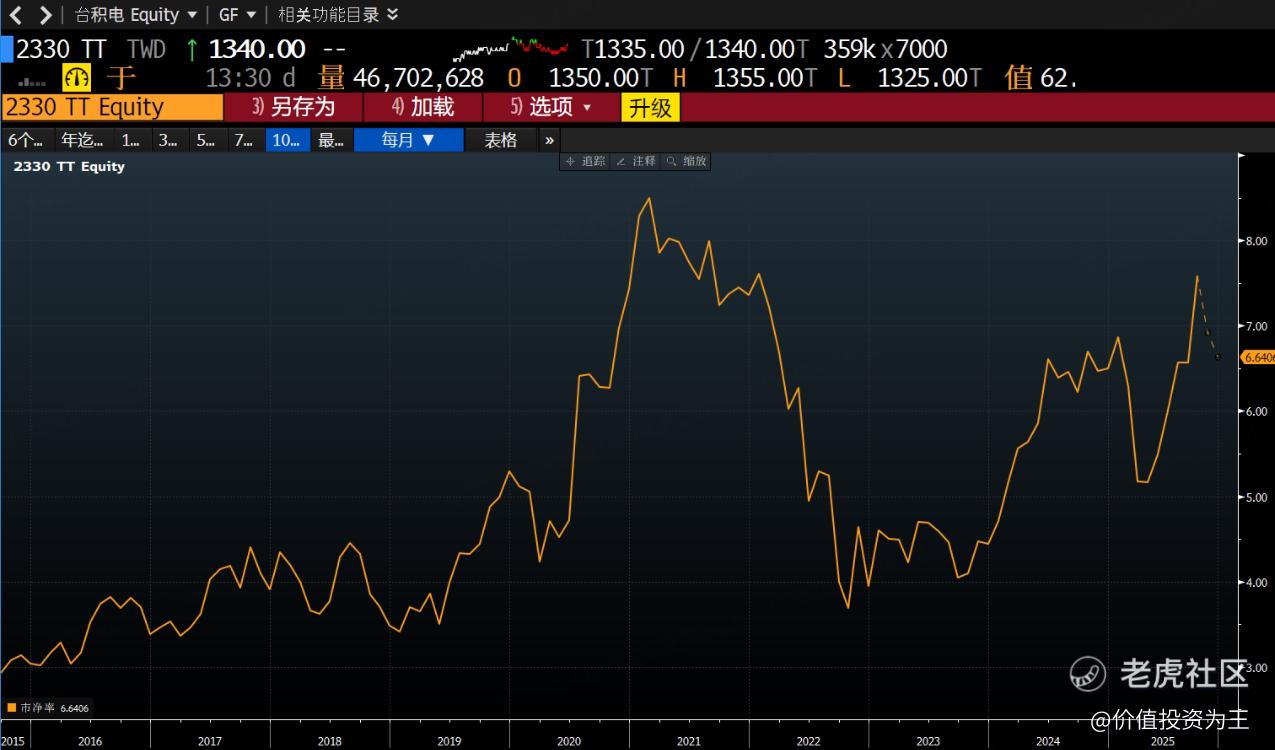Click the volume value 46,702,628
Viewport: 1275px width, 750px height.
418,78
